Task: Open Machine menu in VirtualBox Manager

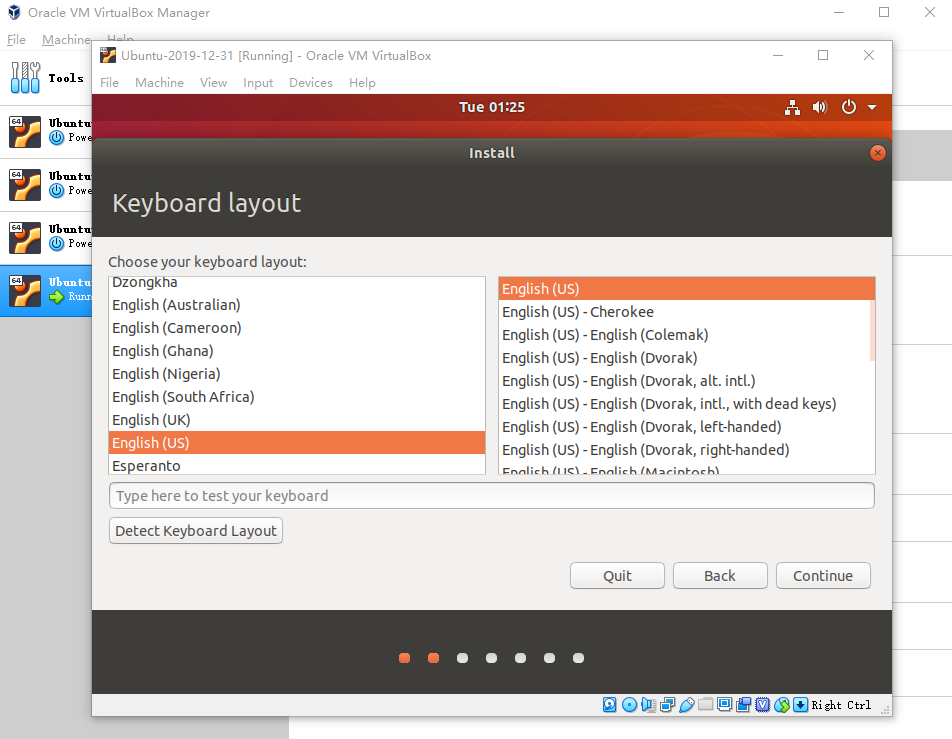Action: click(x=66, y=39)
